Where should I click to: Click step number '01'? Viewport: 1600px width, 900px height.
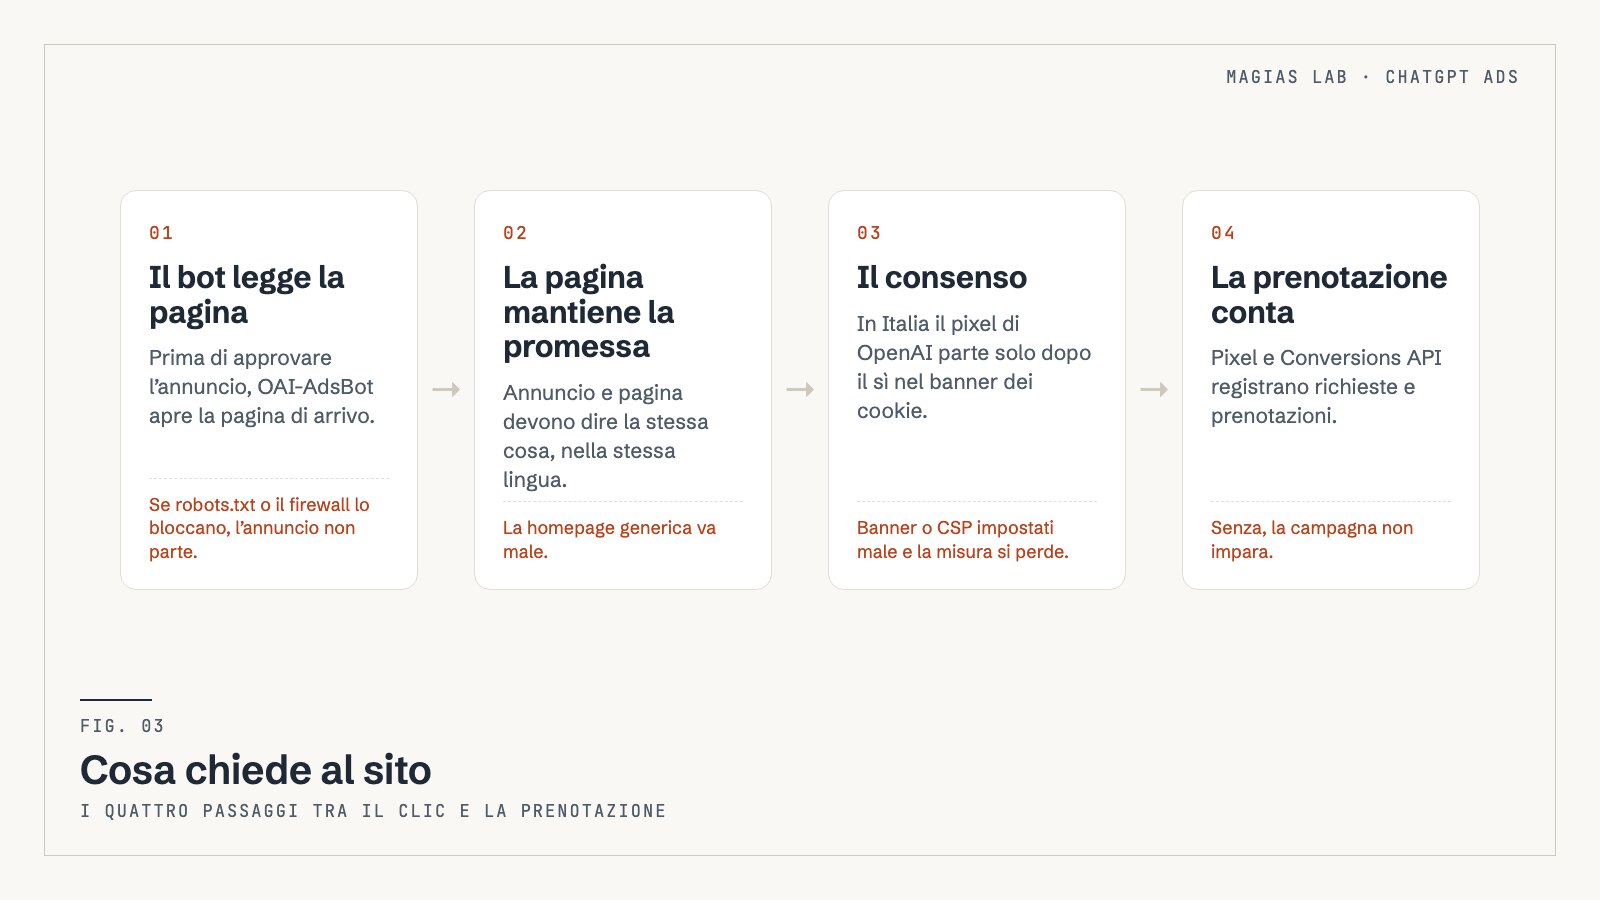(161, 233)
